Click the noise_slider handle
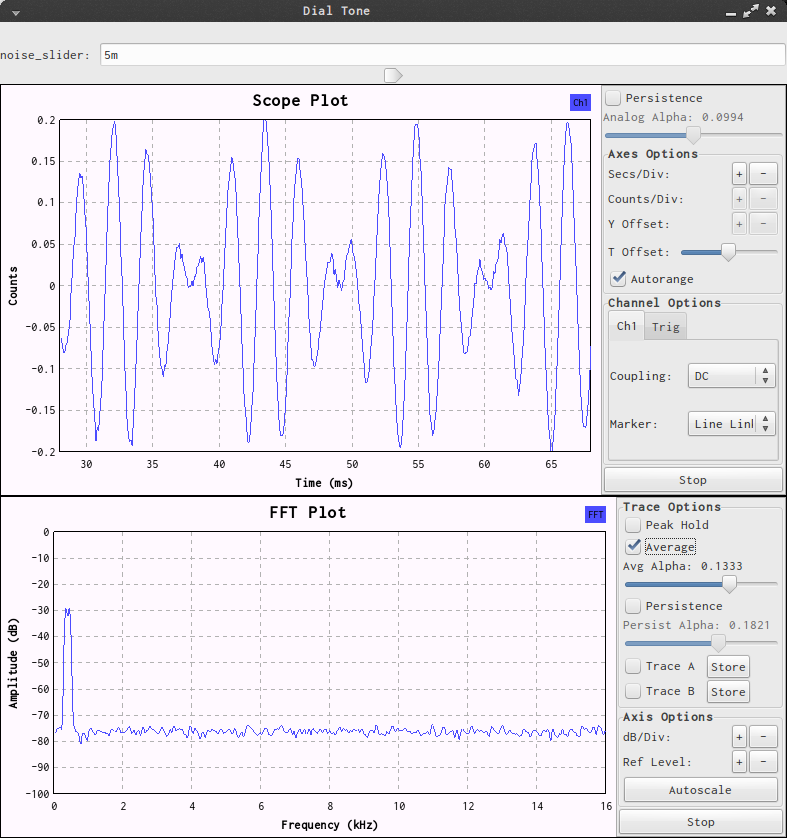787x838 pixels. [393, 75]
